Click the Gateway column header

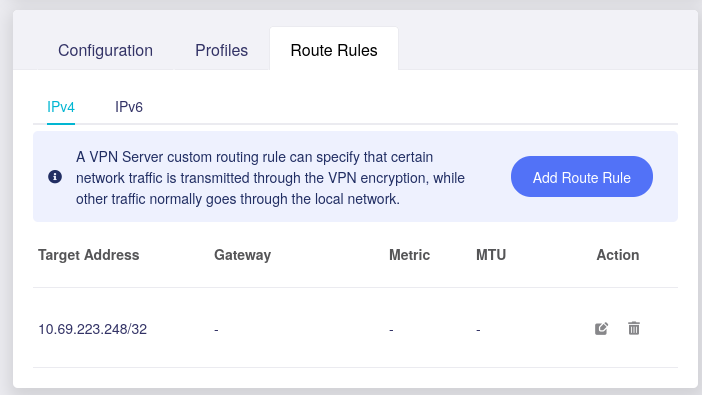pyautogui.click(x=242, y=255)
